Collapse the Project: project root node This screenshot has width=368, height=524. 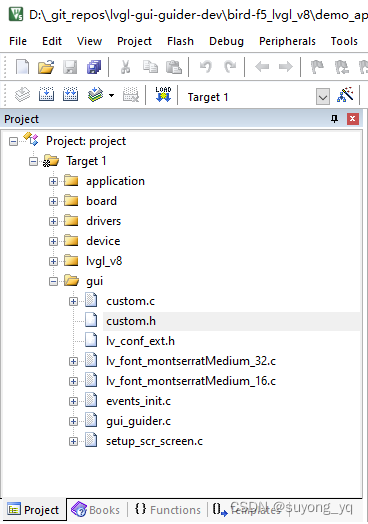[x=13, y=142]
